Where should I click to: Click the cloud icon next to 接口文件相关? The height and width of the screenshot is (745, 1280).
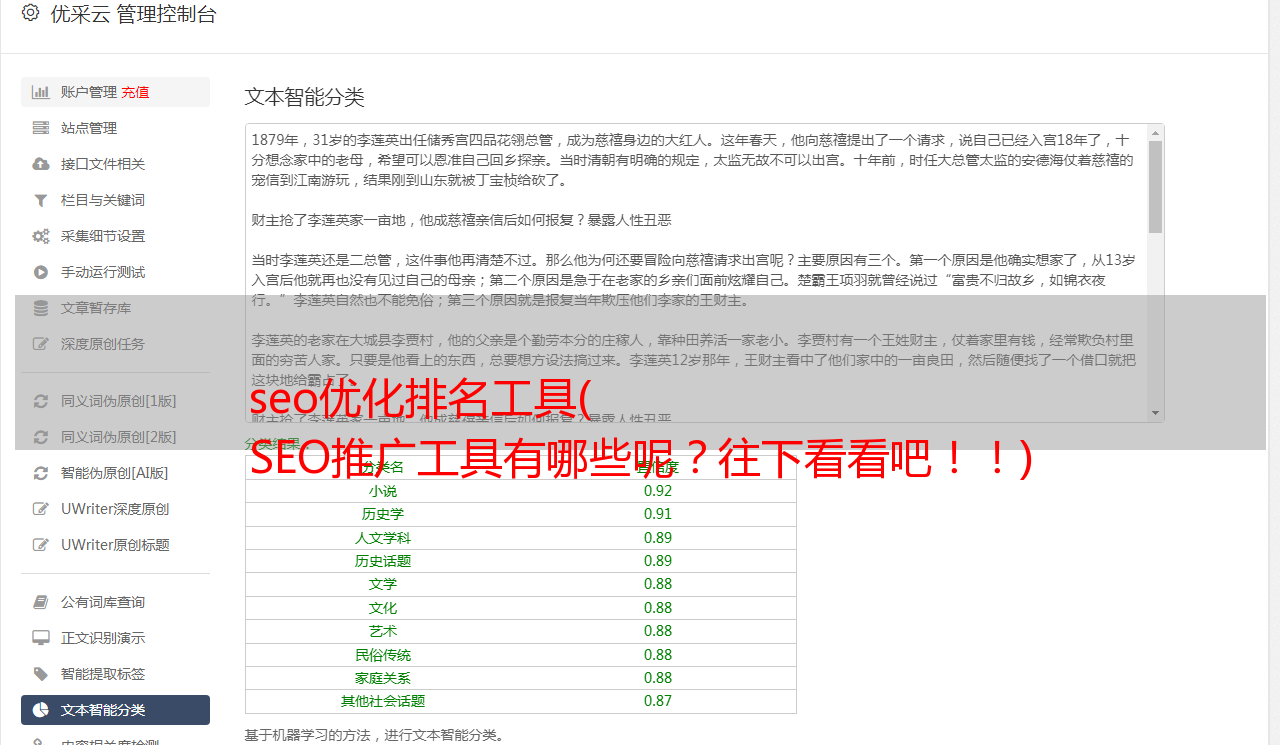click(40, 164)
